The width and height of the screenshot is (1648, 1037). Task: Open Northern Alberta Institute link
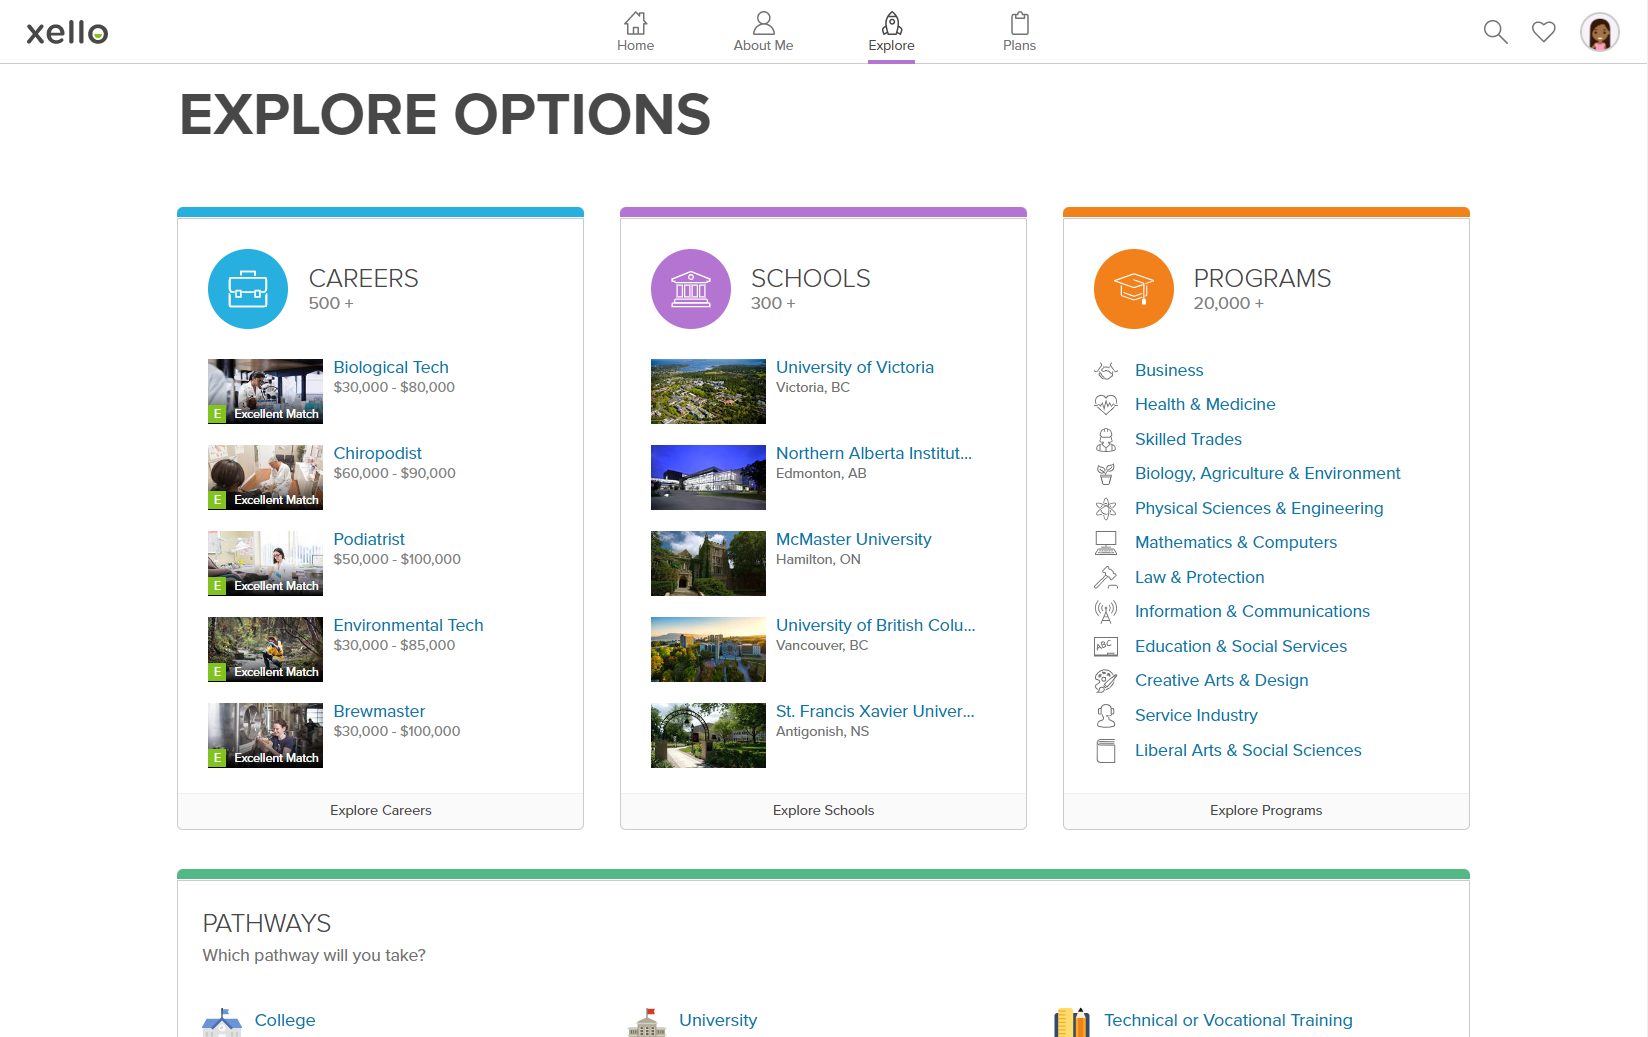click(874, 453)
